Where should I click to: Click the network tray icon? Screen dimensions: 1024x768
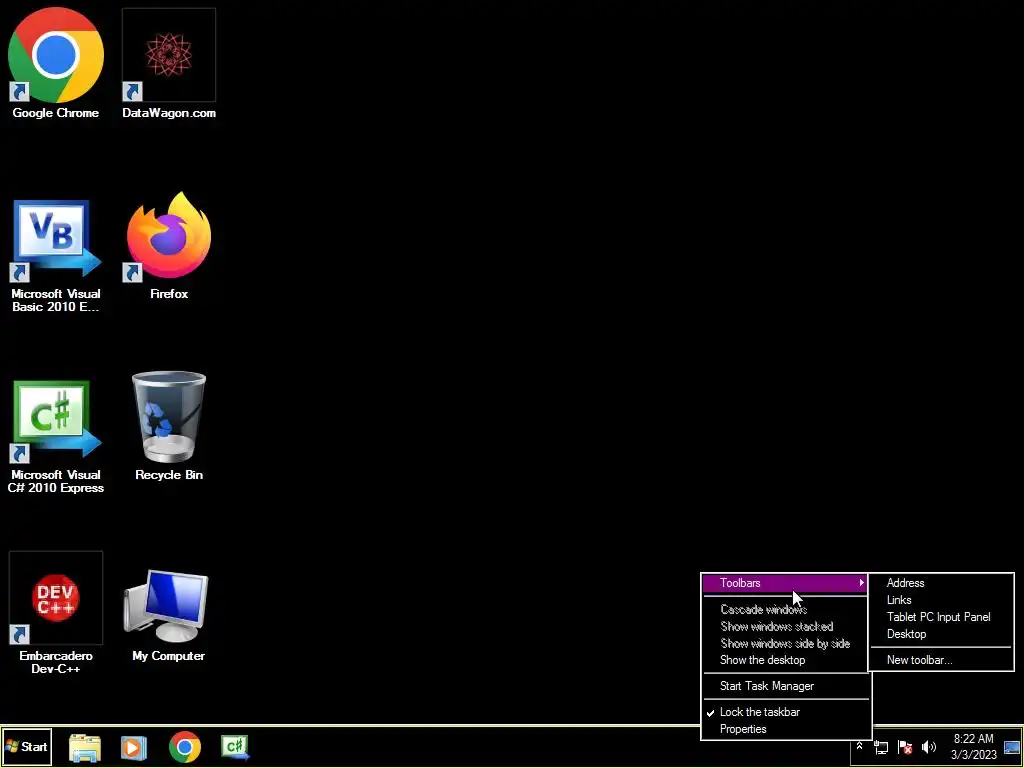click(881, 747)
